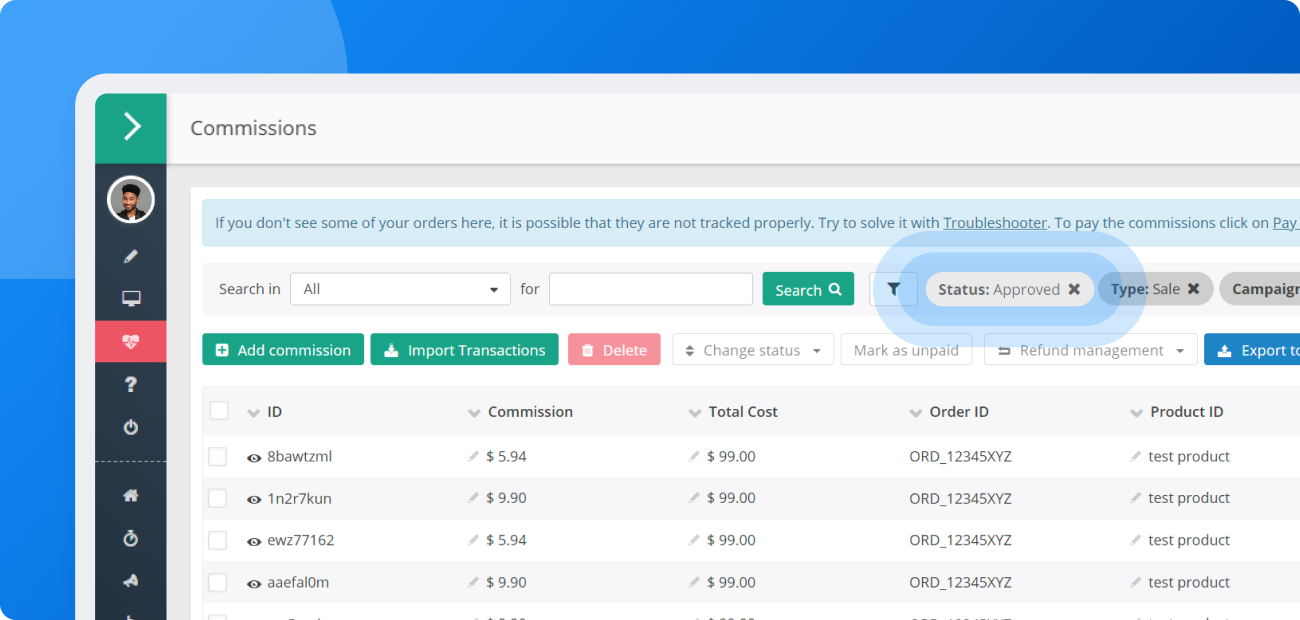Select the pencil edit icon in sidebar
1300x620 pixels.
coord(130,255)
